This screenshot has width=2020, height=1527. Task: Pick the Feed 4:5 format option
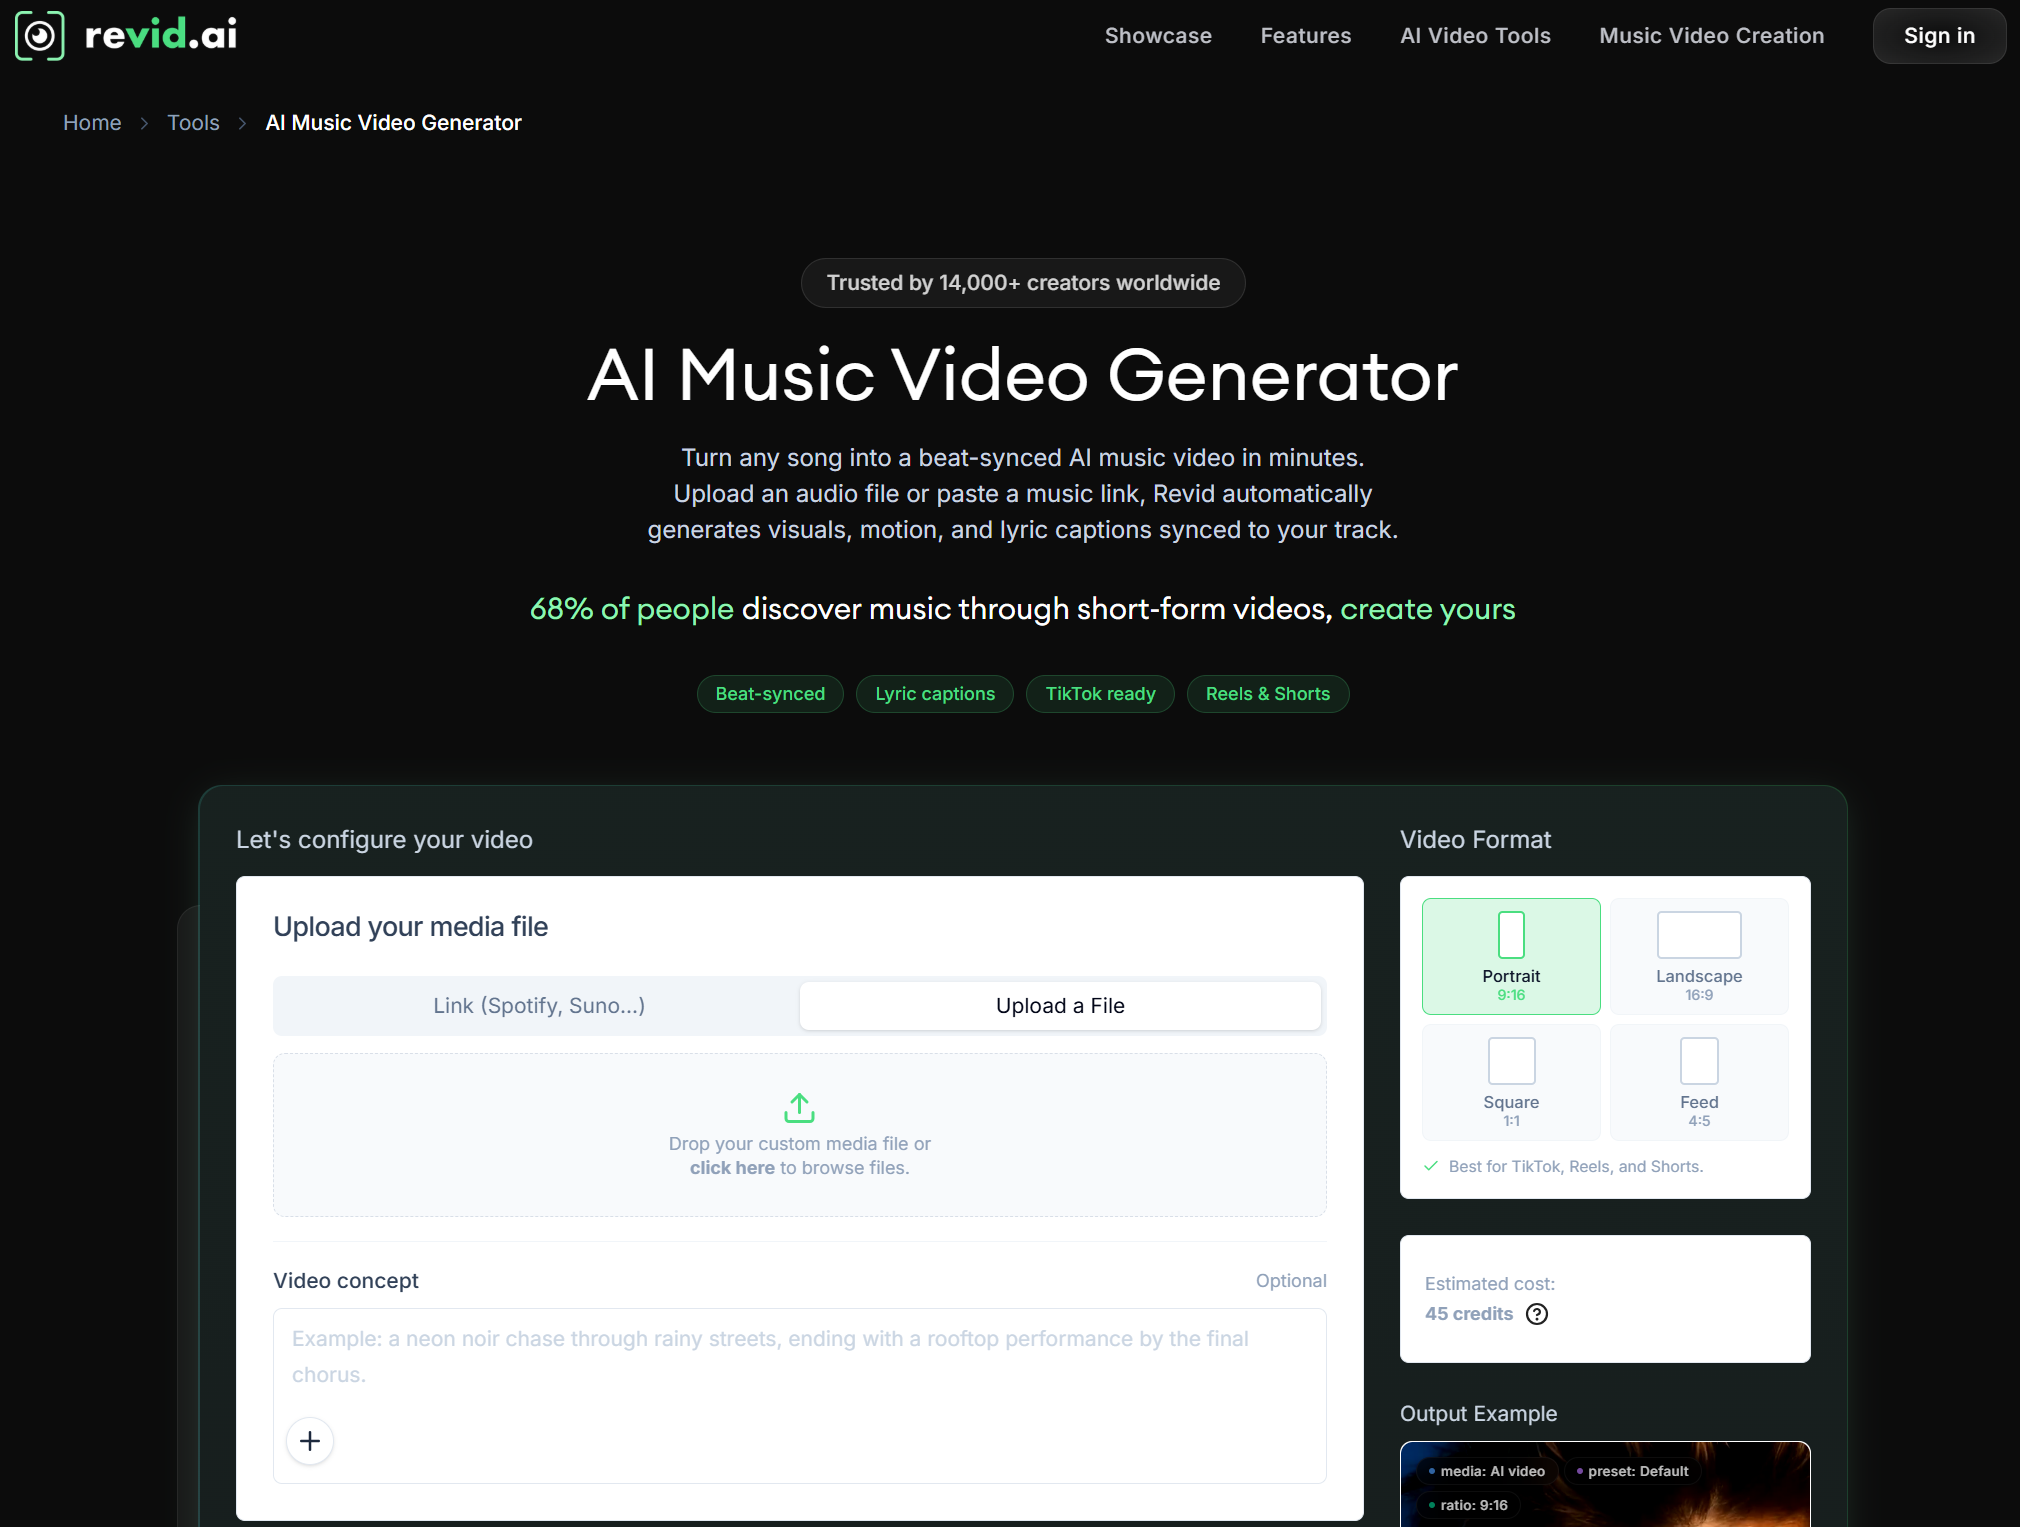tap(1699, 1082)
